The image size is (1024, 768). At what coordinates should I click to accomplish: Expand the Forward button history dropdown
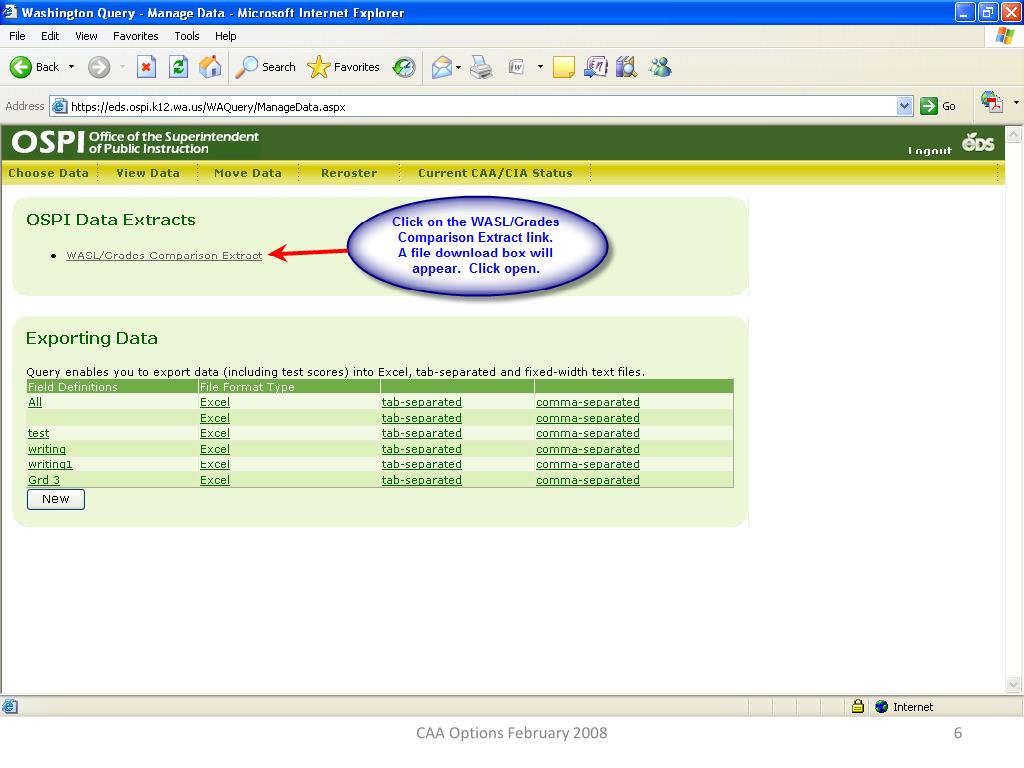(122, 67)
